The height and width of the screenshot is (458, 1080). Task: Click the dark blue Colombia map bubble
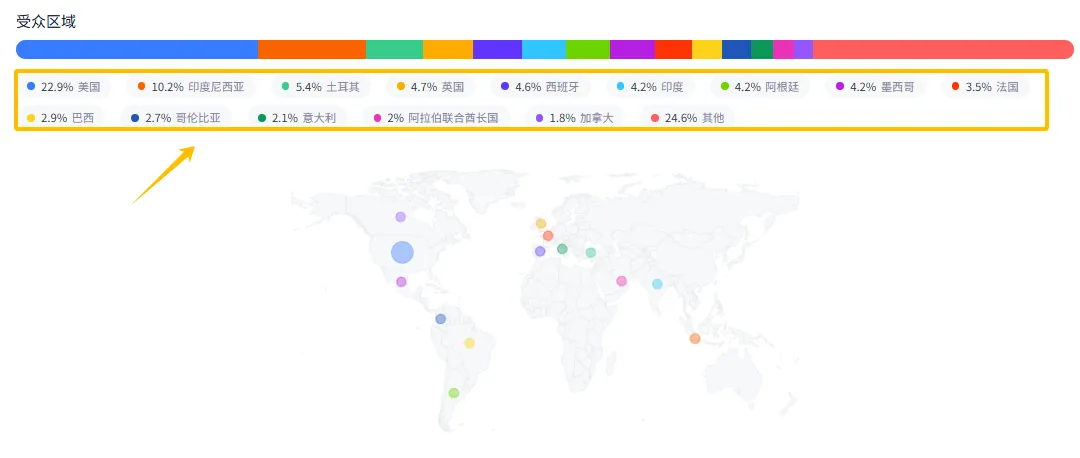(441, 319)
